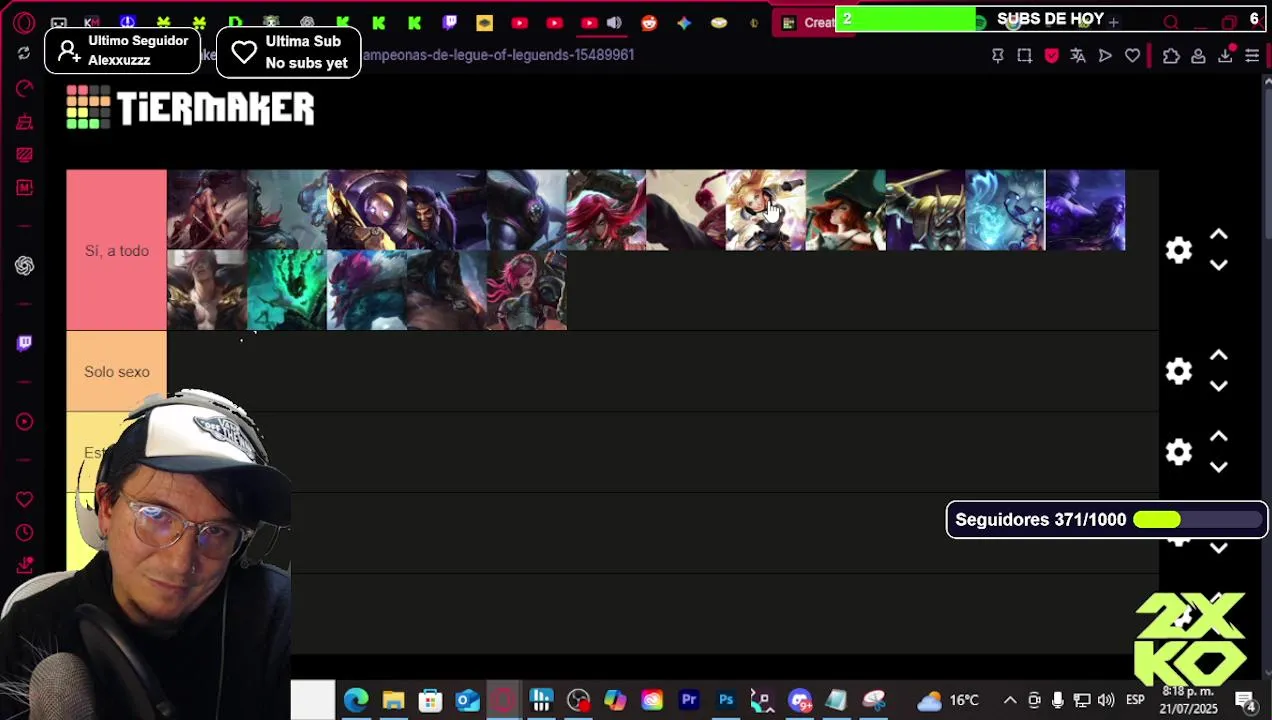Open Microsoft Edge from taskbar
The width and height of the screenshot is (1272, 720).
pyautogui.click(x=356, y=700)
